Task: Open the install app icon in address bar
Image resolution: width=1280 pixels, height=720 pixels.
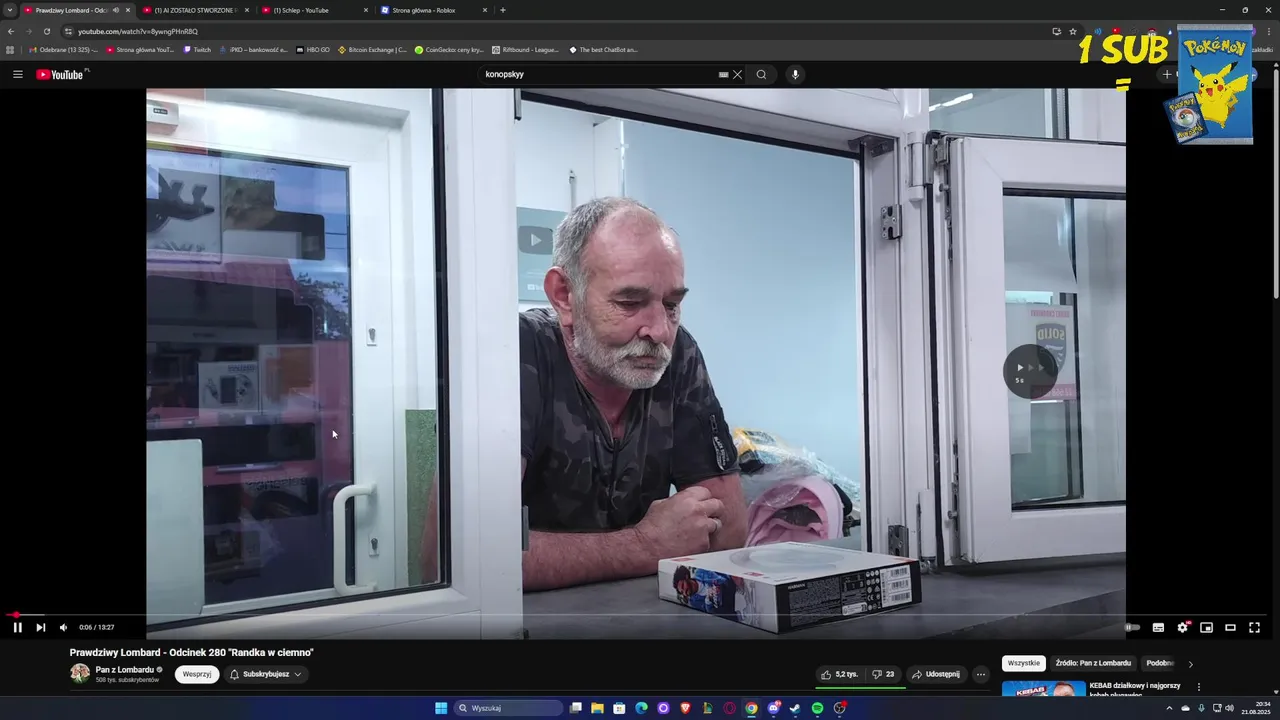Action: coord(1056,31)
